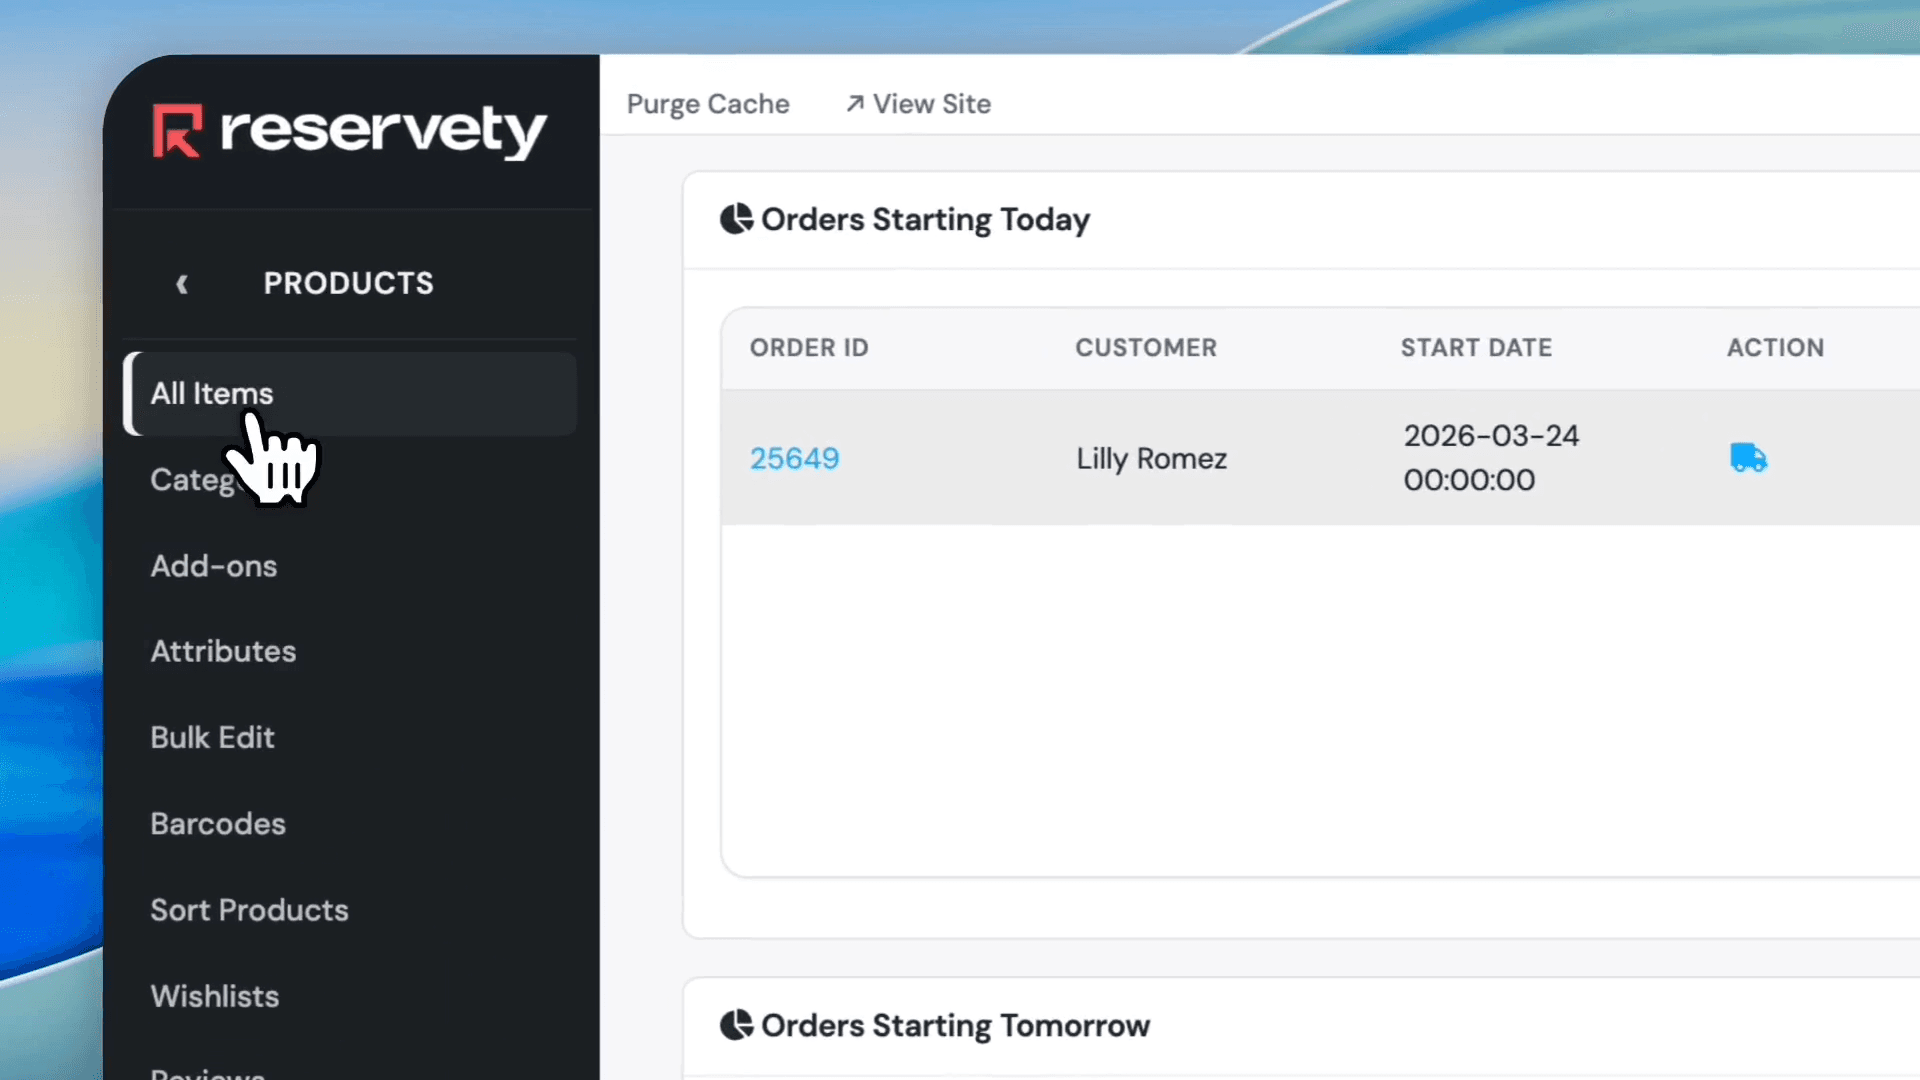Image resolution: width=1920 pixels, height=1080 pixels.
Task: Open All Items in sidebar
Action: pos(350,393)
